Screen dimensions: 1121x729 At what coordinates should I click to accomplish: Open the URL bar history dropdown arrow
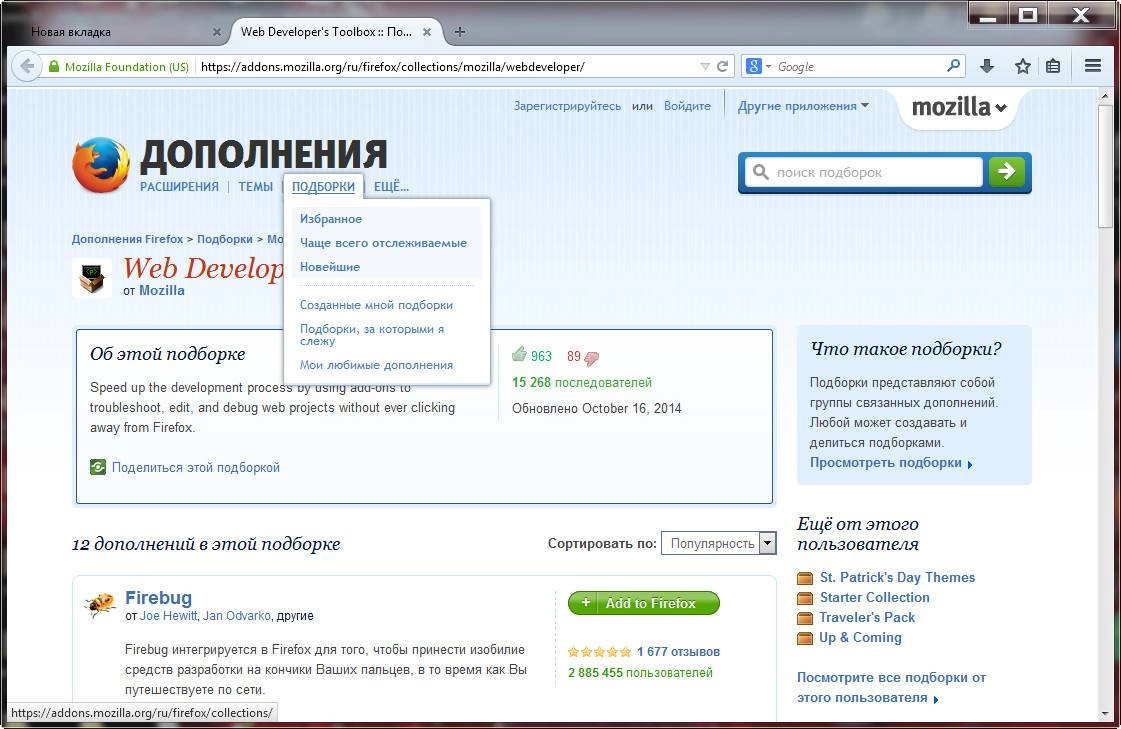point(705,66)
